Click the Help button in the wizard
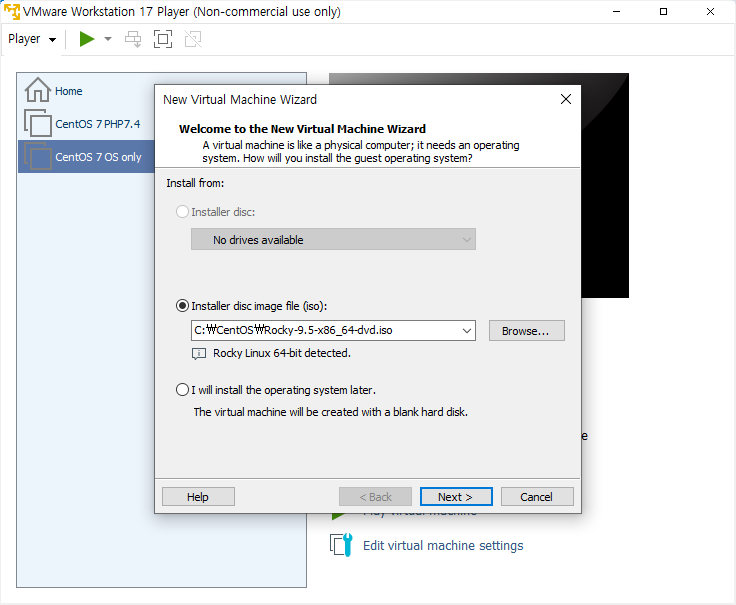Viewport: 736px width, 605px height. (198, 497)
